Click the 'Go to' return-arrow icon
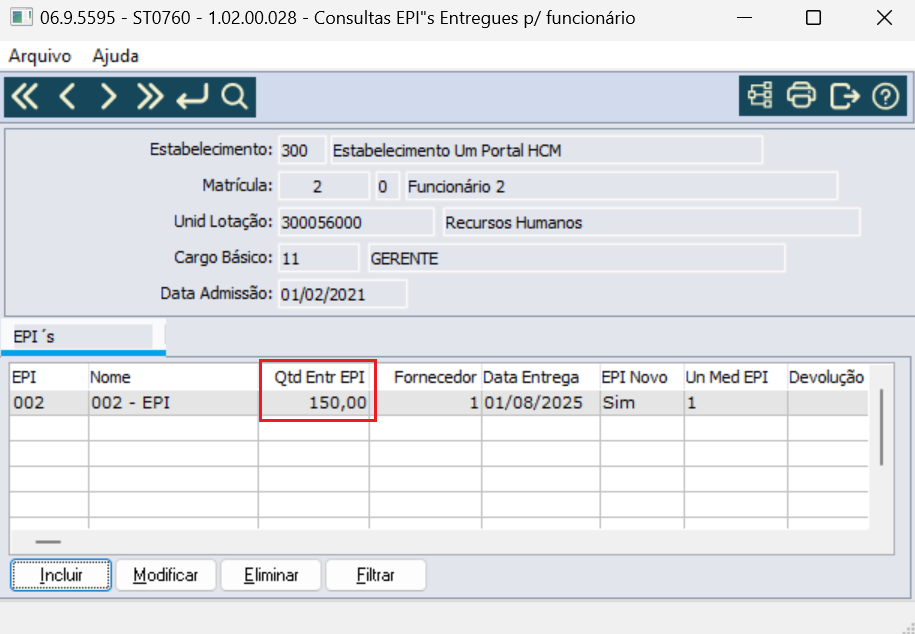 (192, 96)
